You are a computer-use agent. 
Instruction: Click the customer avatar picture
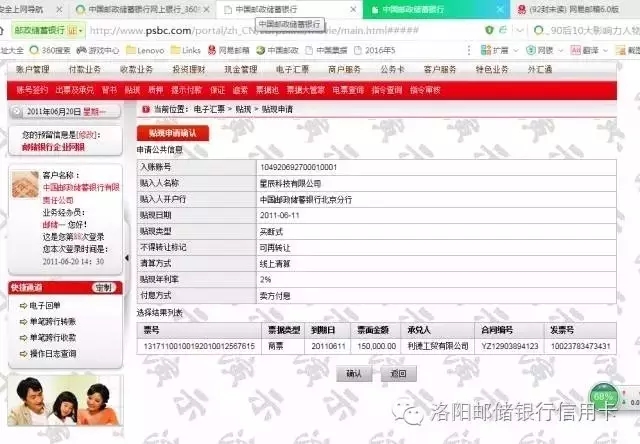click(25, 184)
